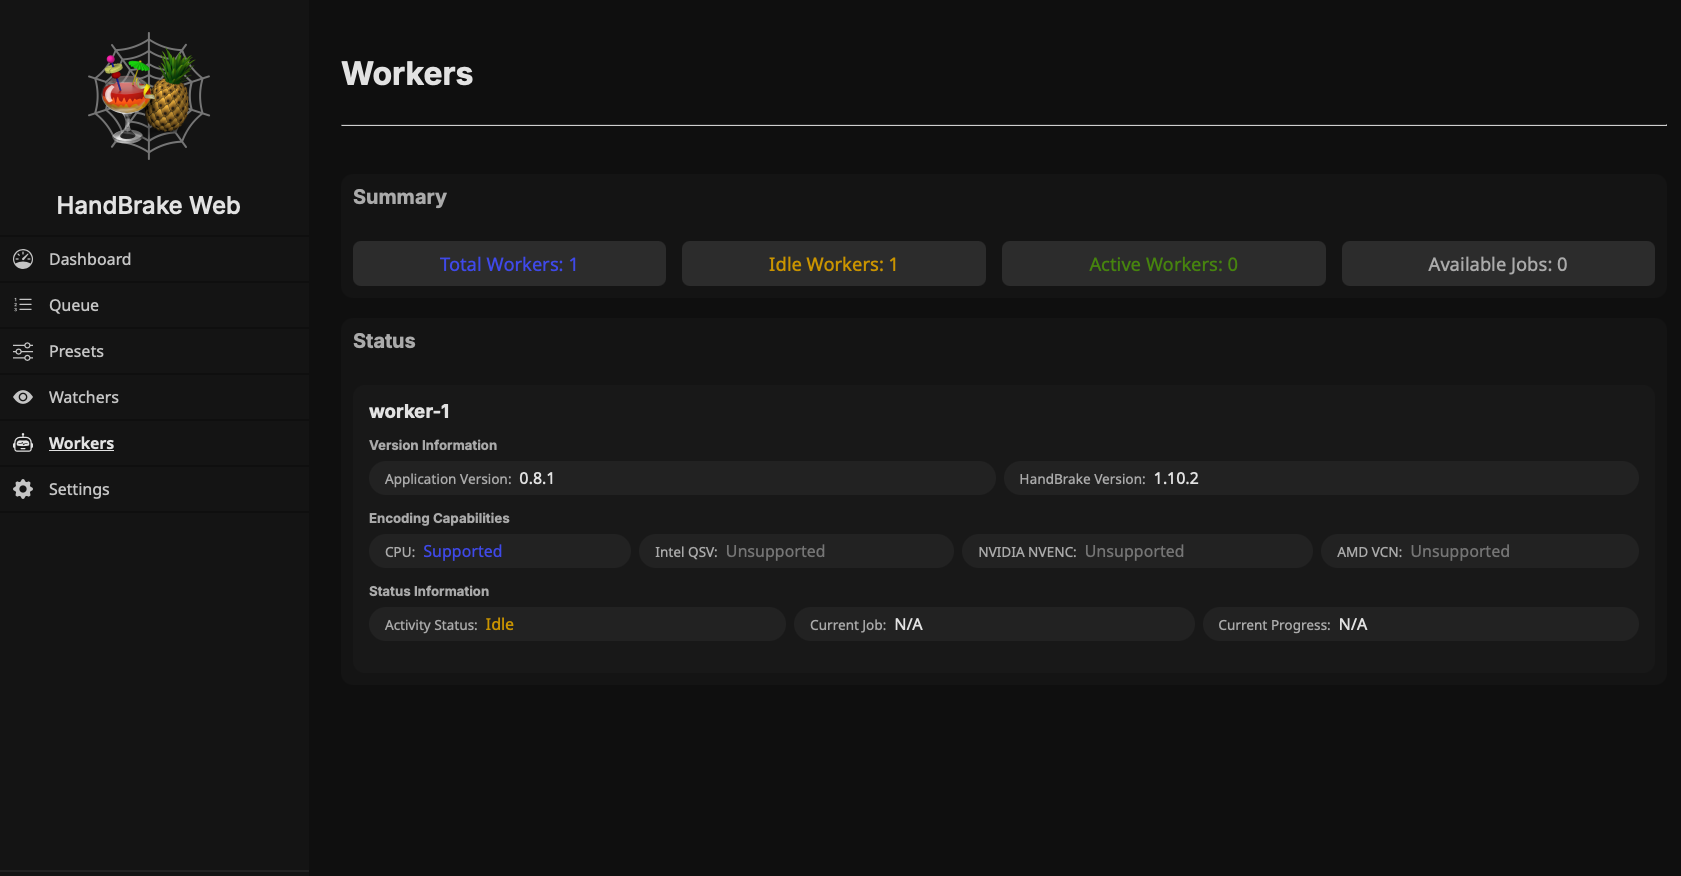Select the Workers sidebar link
1681x876 pixels.
coord(81,443)
